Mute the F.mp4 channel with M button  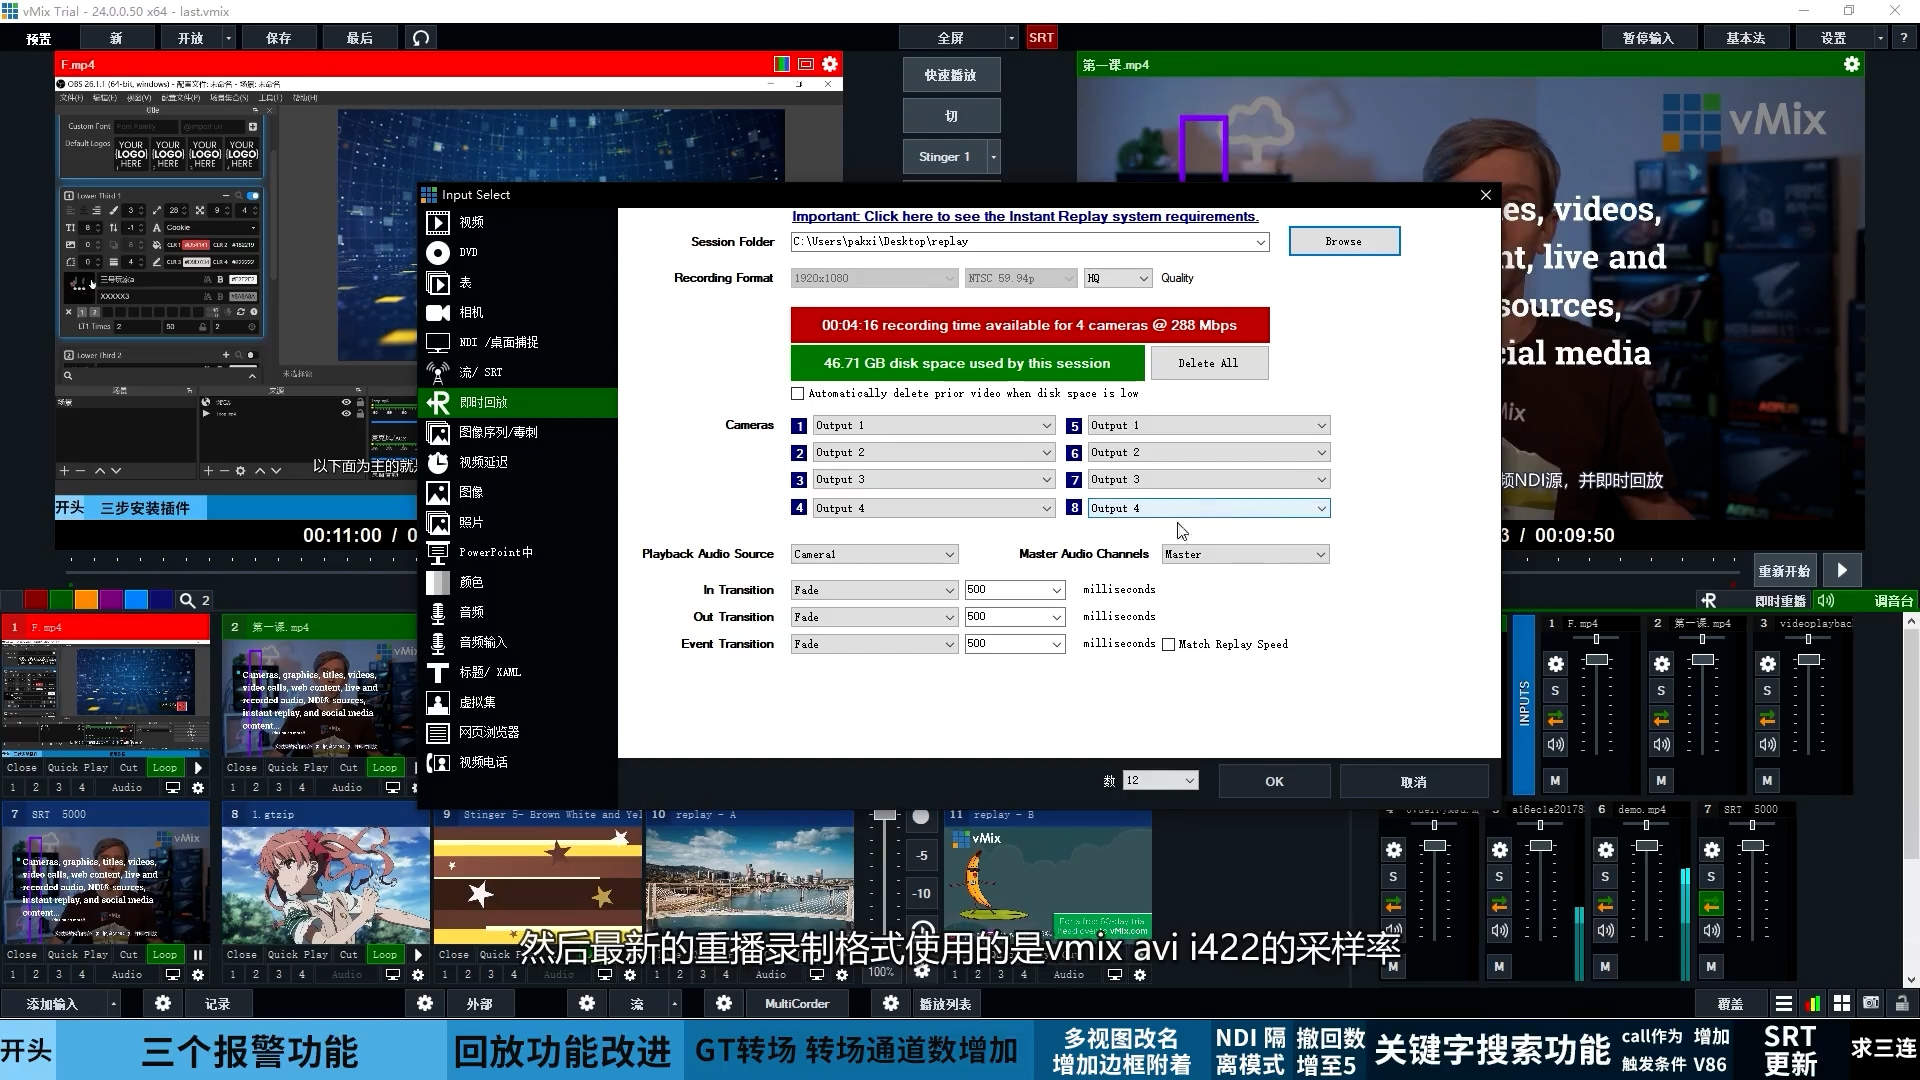click(1556, 780)
